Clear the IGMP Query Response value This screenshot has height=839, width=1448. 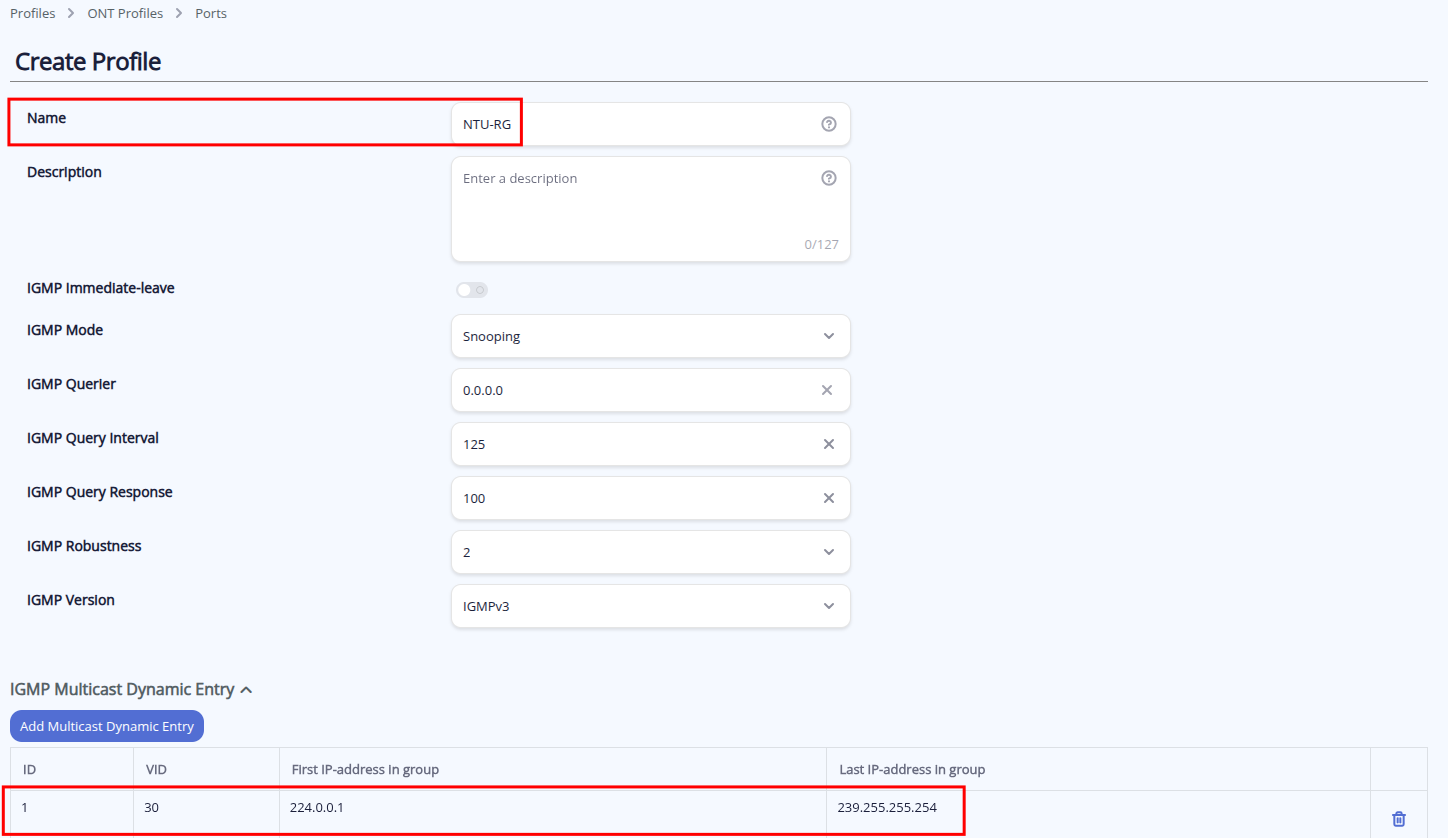828,498
